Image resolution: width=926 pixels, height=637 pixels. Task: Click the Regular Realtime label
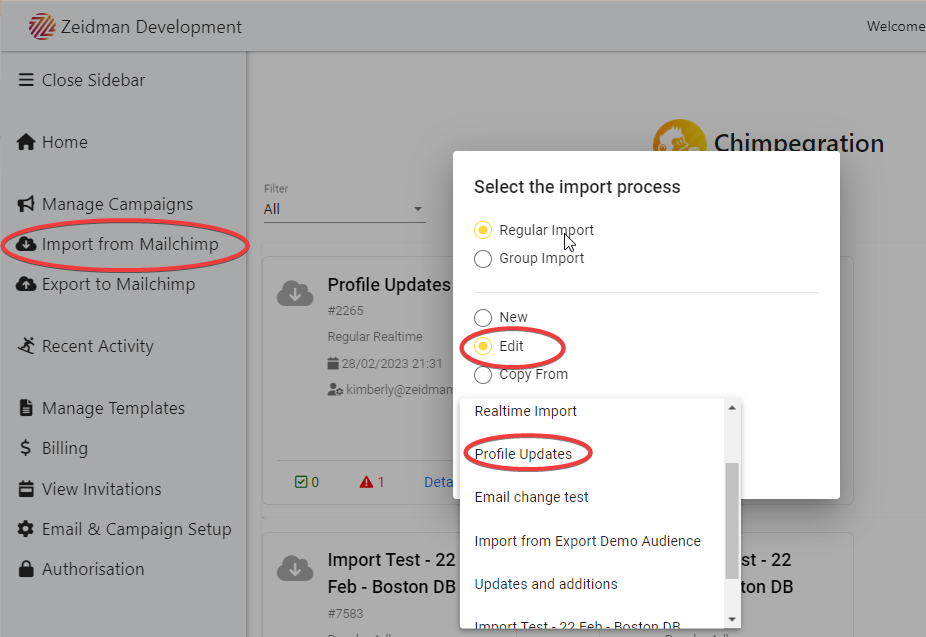tap(375, 337)
